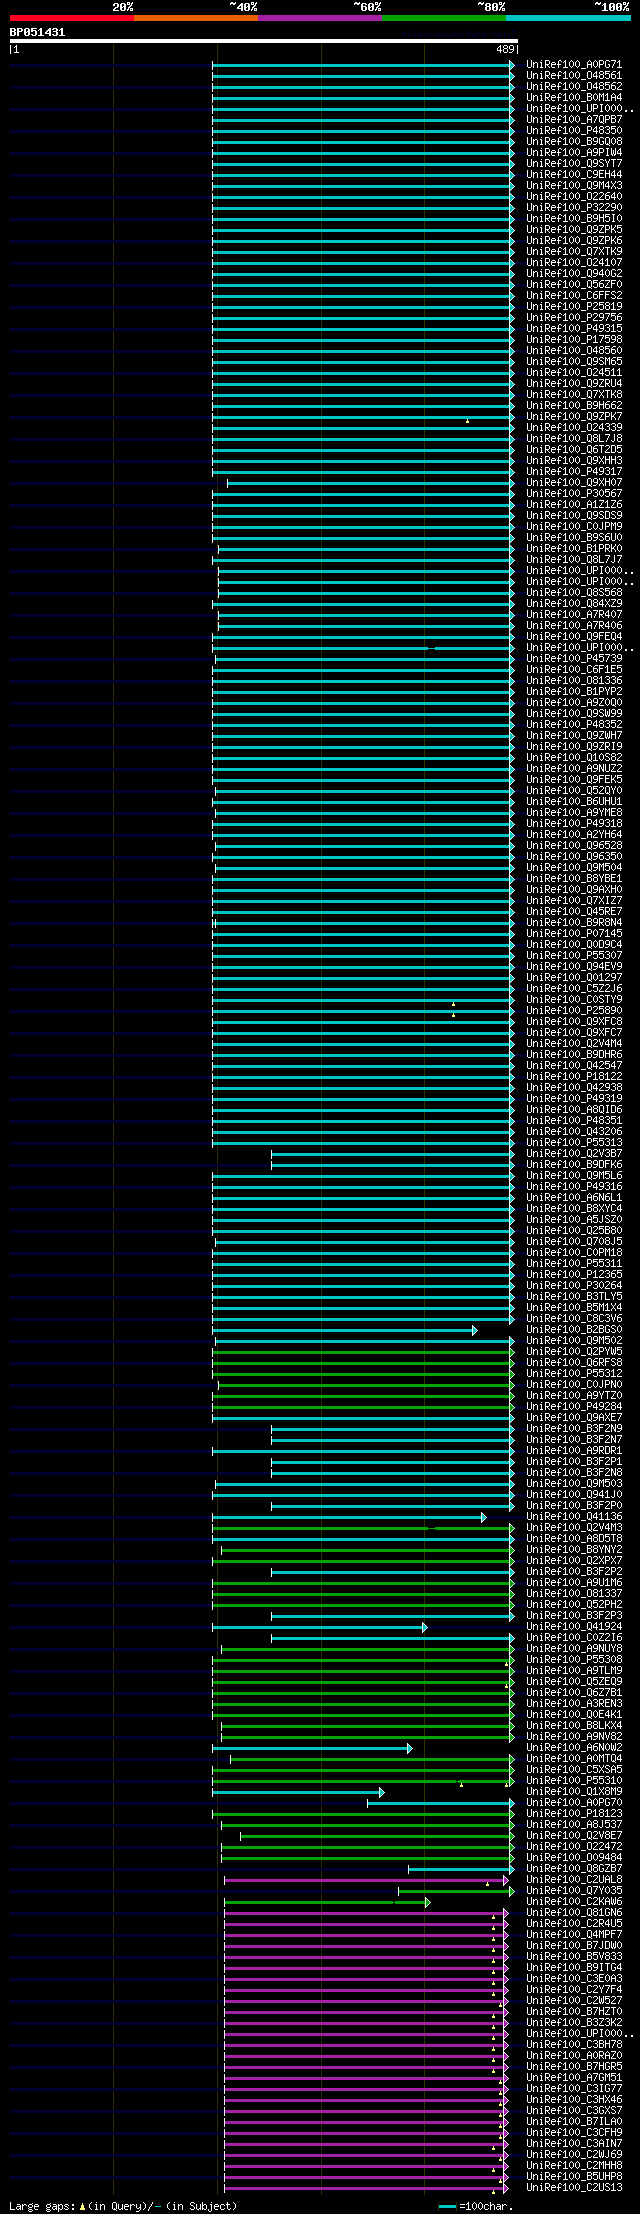Viewport: 640px width, 2214px height.
Task: Select the UniRef100_Q7Y035 label
Action: coord(574,1891)
